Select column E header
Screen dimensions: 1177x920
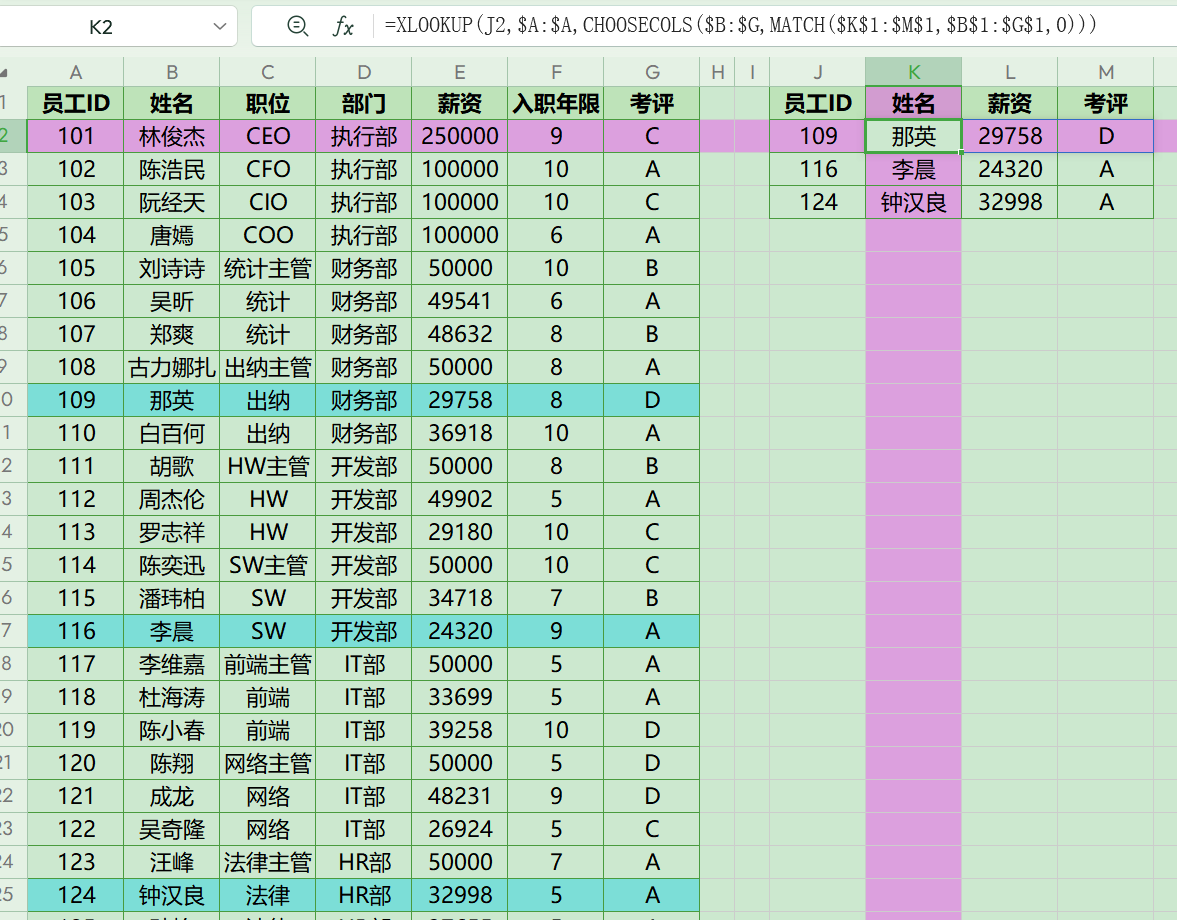(x=460, y=73)
